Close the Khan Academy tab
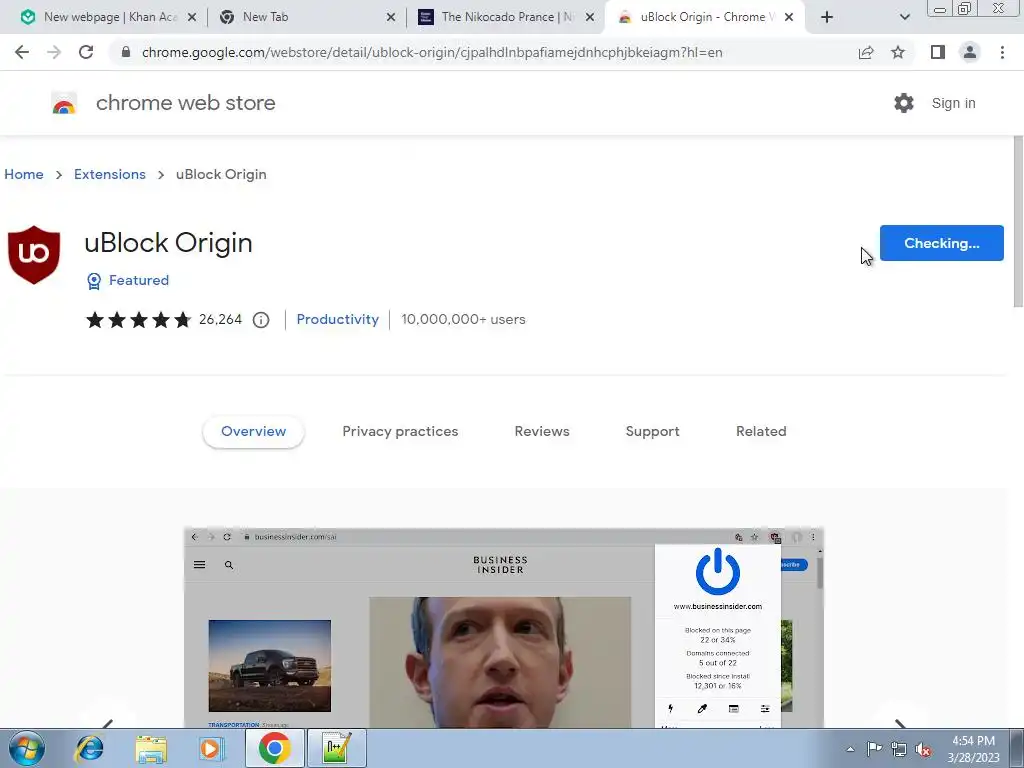This screenshot has width=1024, height=768. coord(192,17)
